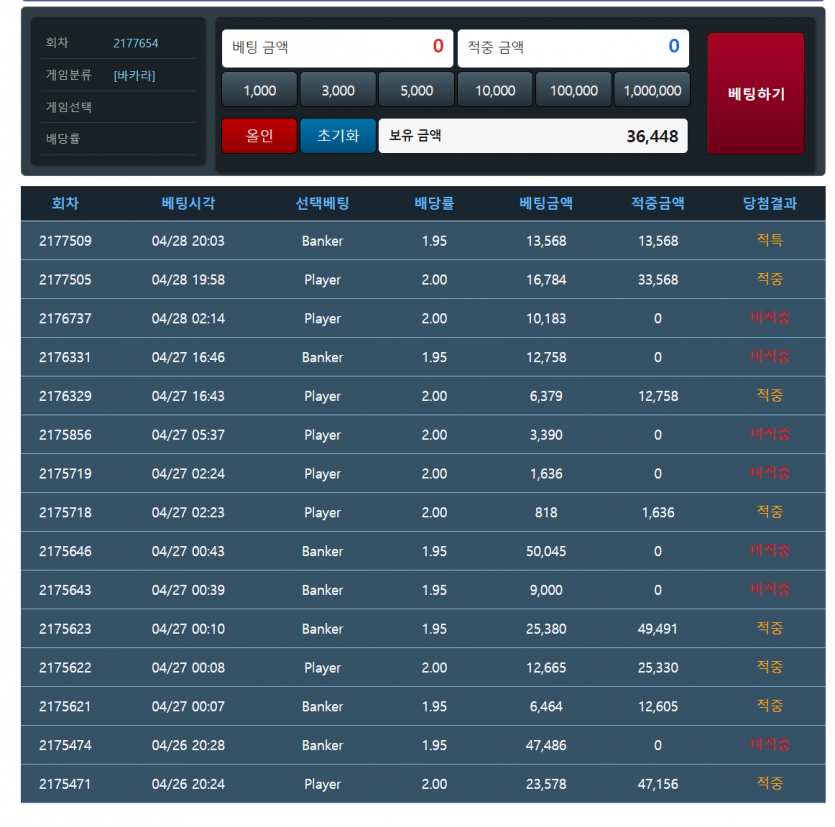Image resolution: width=835 pixels, height=827 pixels.
Task: Click the 1,000,000 amount button
Action: [x=652, y=90]
